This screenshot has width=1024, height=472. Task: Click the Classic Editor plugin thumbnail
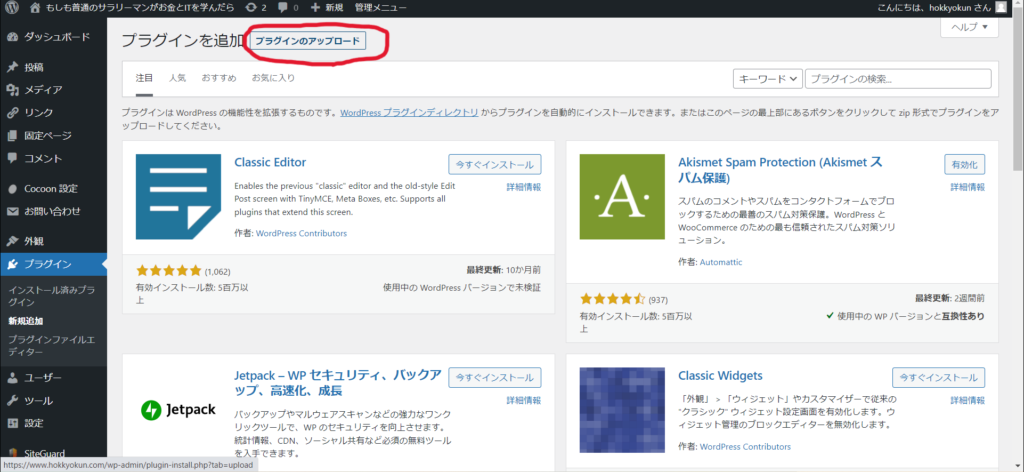(178, 197)
